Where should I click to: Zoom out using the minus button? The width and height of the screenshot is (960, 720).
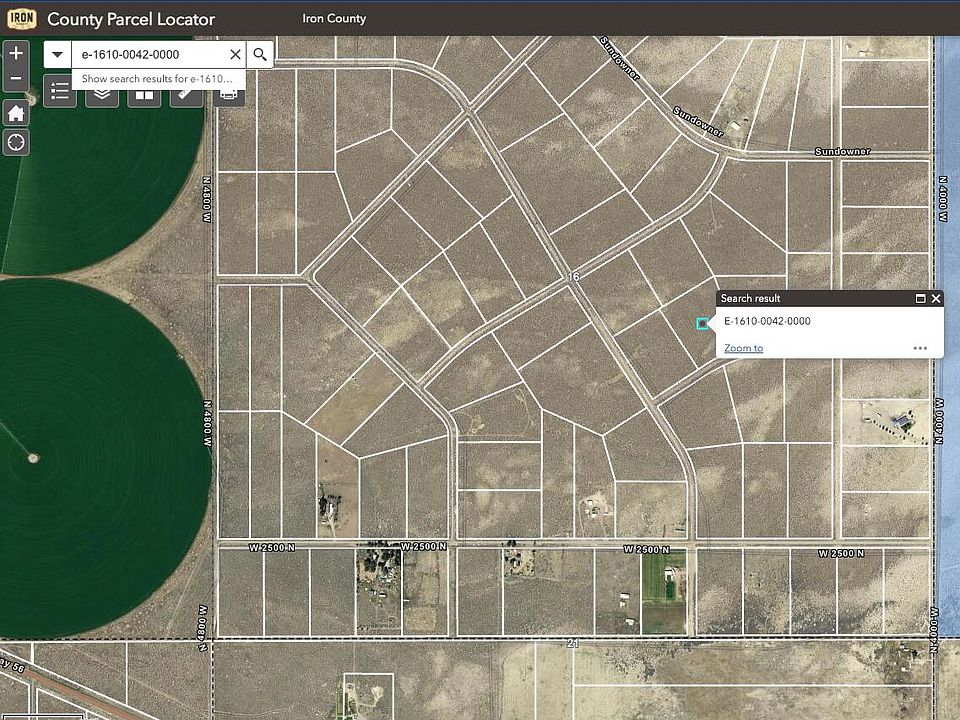click(x=16, y=78)
